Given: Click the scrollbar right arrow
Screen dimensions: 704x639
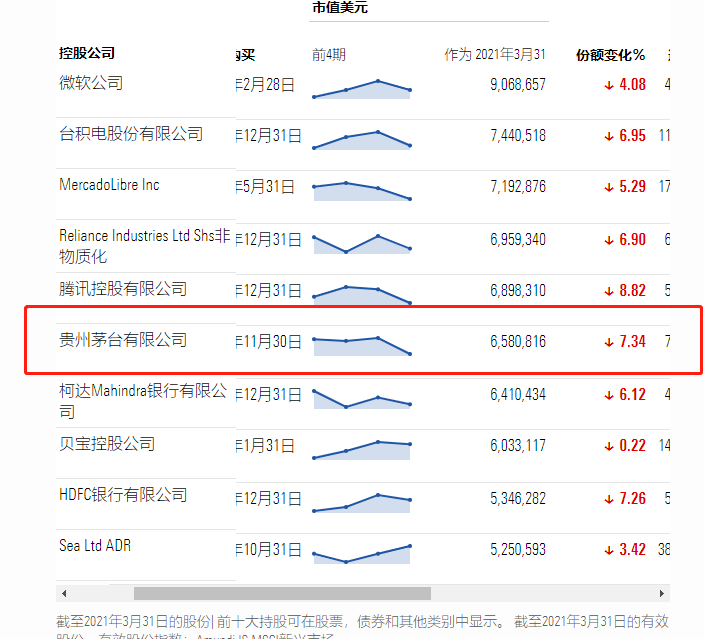Looking at the screenshot, I should [661, 594].
